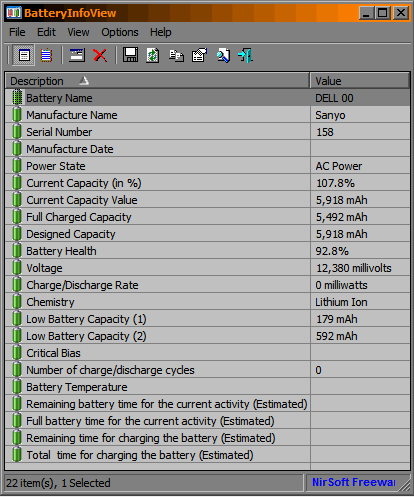Screen dimensions: 414x497
Task: Click the battery icon beside Chemistry
Action: click(x=17, y=302)
